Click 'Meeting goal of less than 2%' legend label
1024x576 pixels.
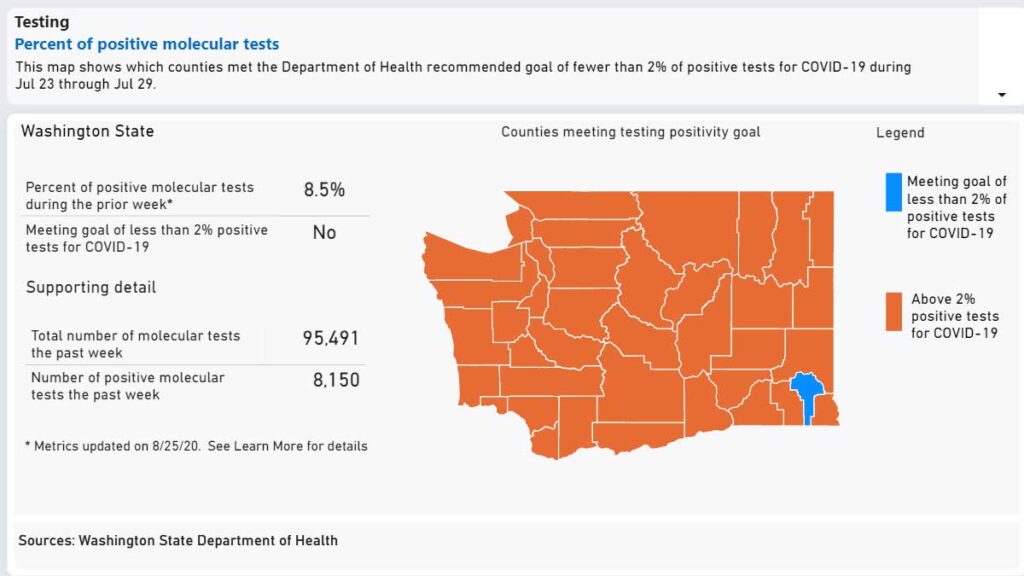click(956, 207)
